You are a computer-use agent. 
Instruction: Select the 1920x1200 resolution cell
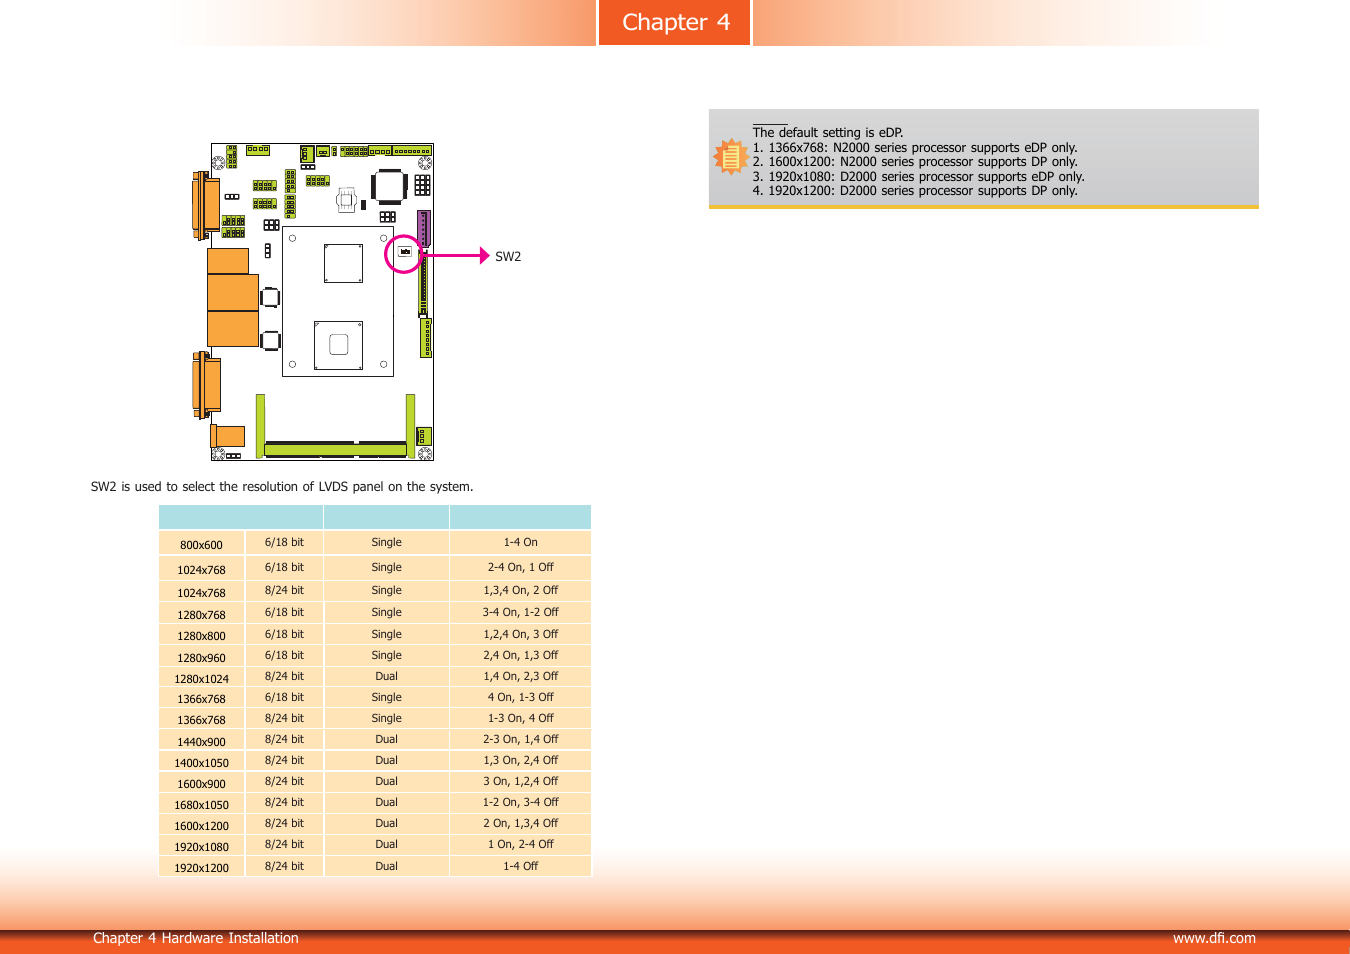201,868
